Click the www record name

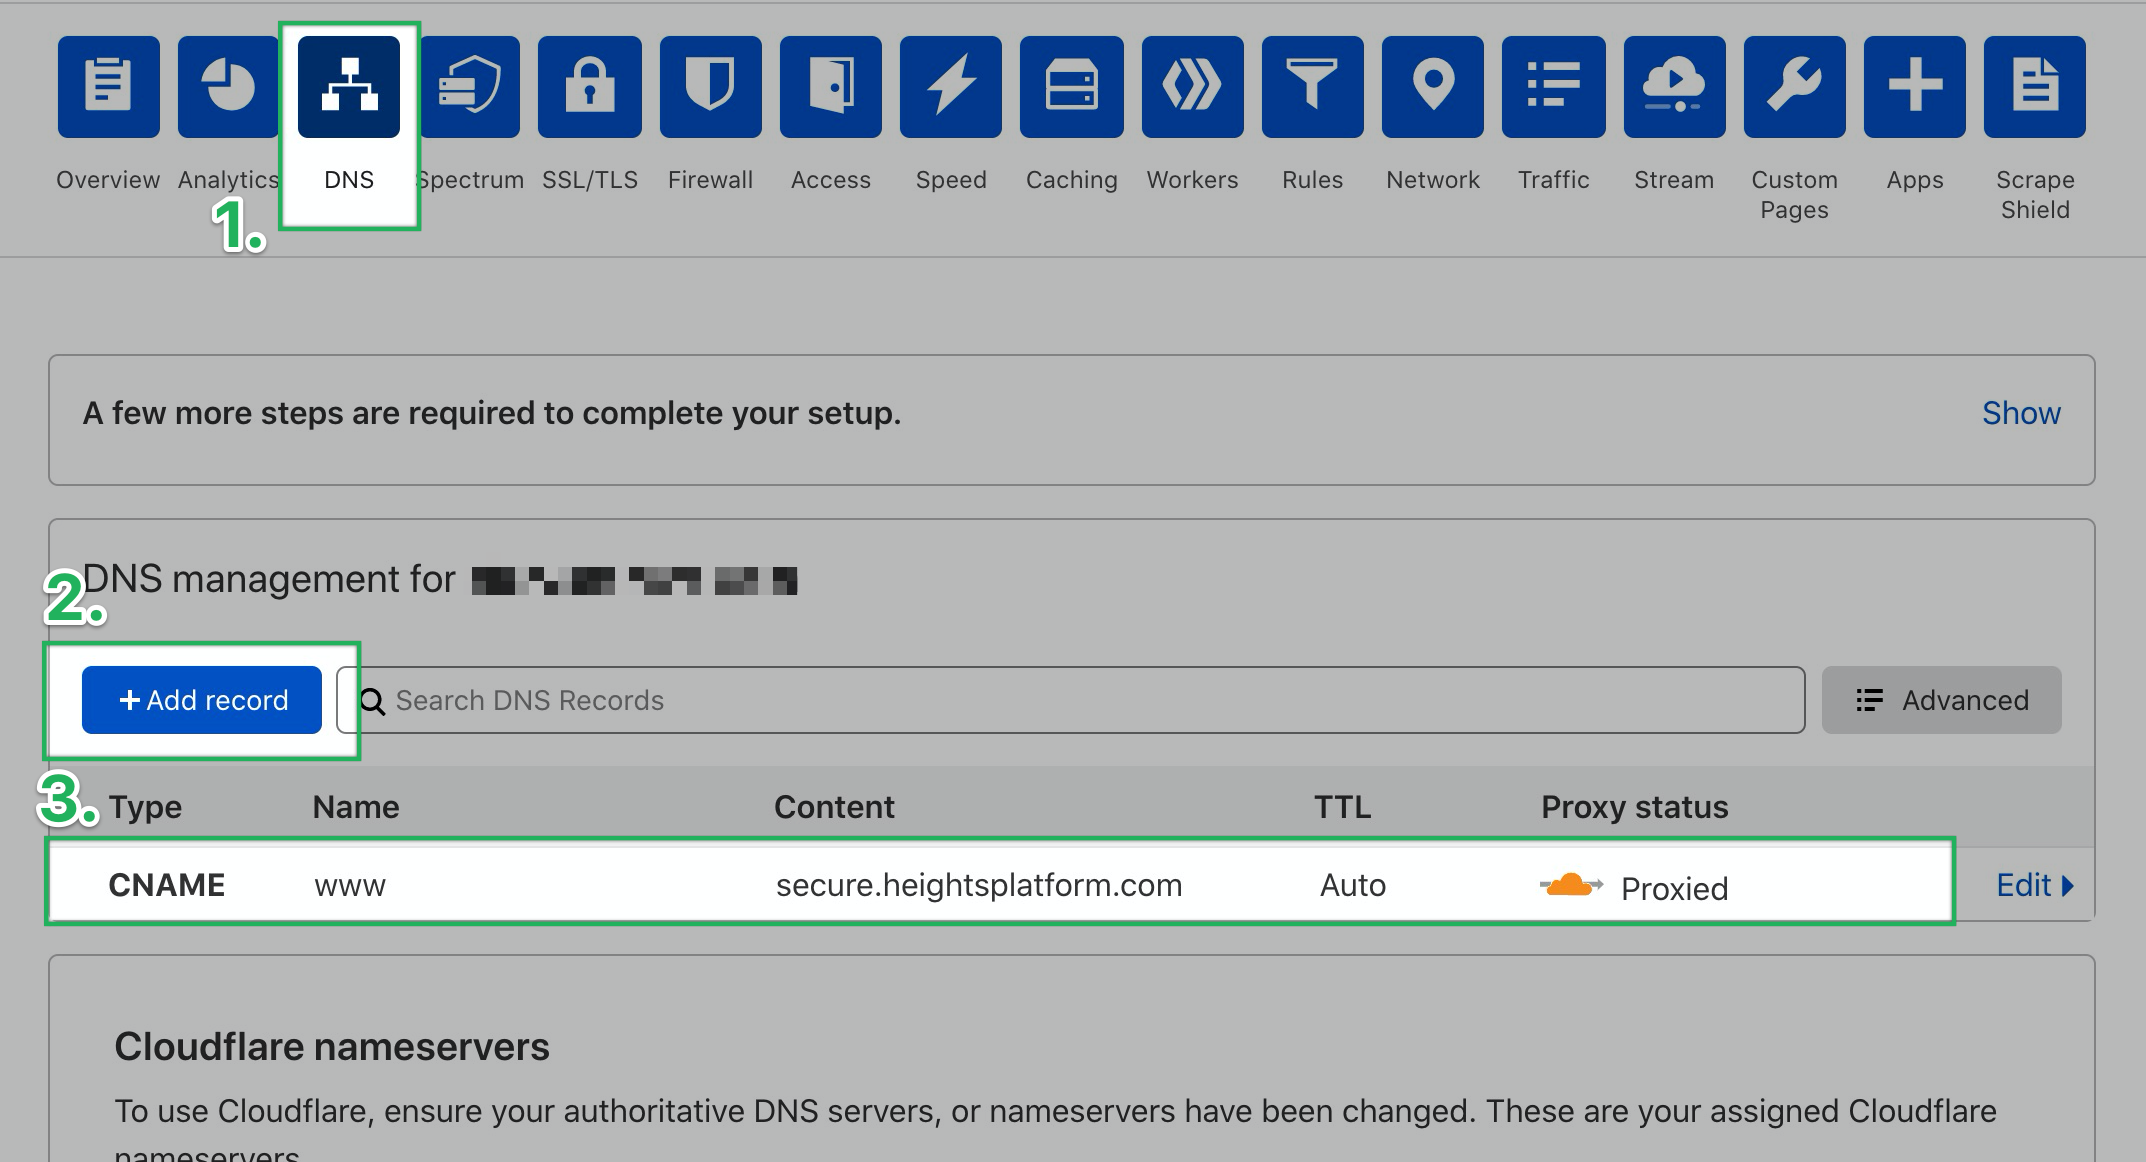[x=350, y=887]
